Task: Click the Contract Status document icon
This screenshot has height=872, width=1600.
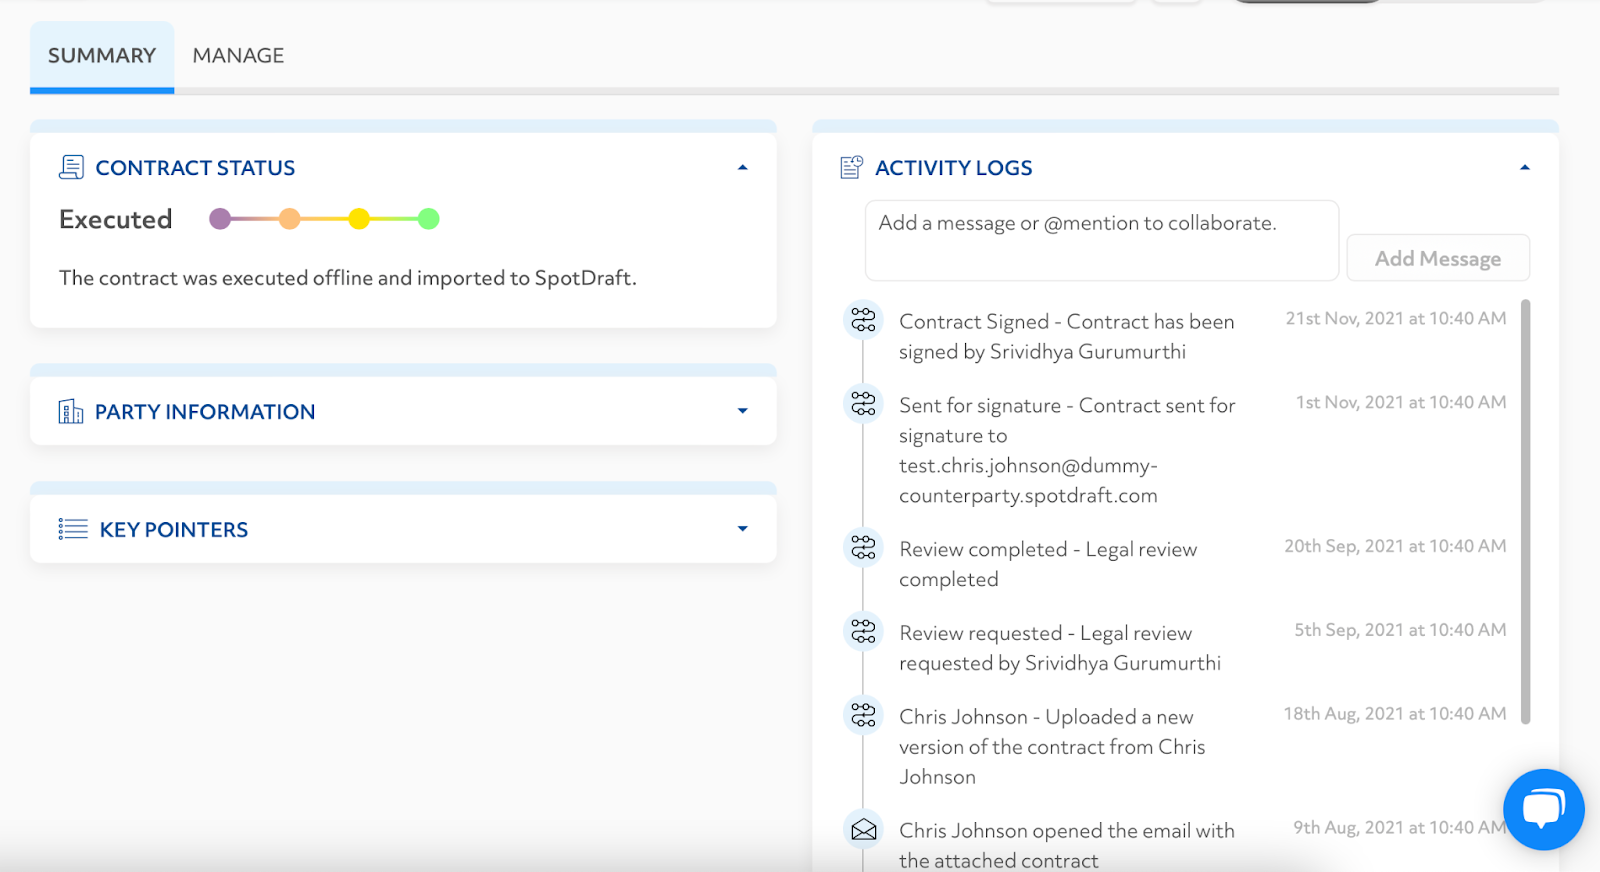Action: [71, 167]
